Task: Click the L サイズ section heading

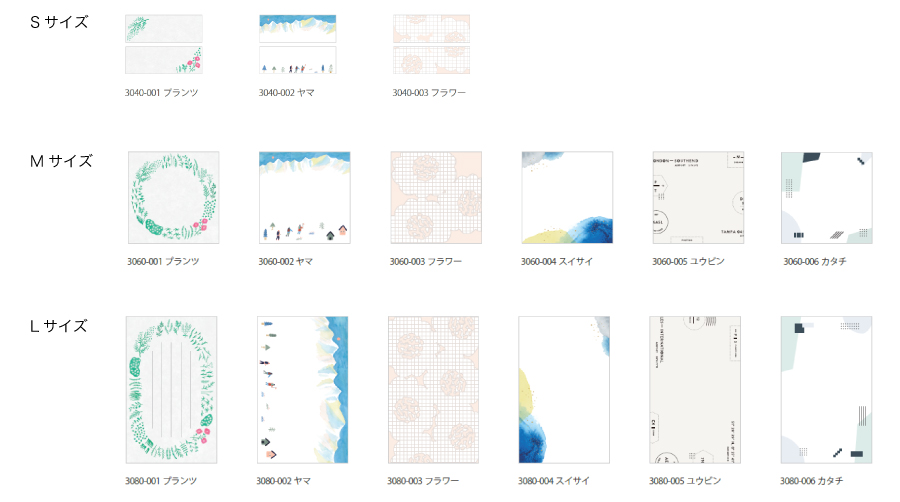Action: pos(59,326)
